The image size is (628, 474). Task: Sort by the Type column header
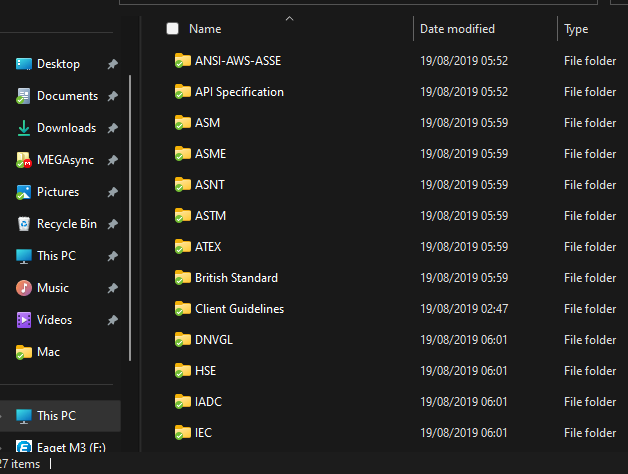click(576, 29)
